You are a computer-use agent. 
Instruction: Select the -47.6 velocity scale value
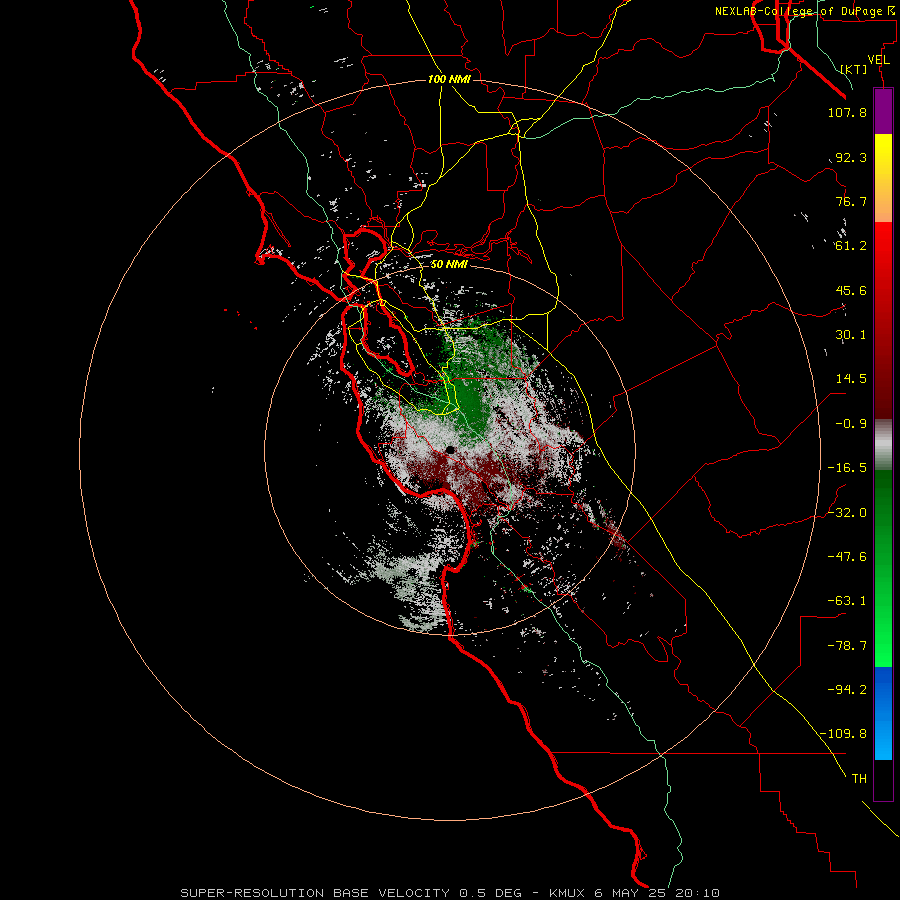(x=847, y=557)
